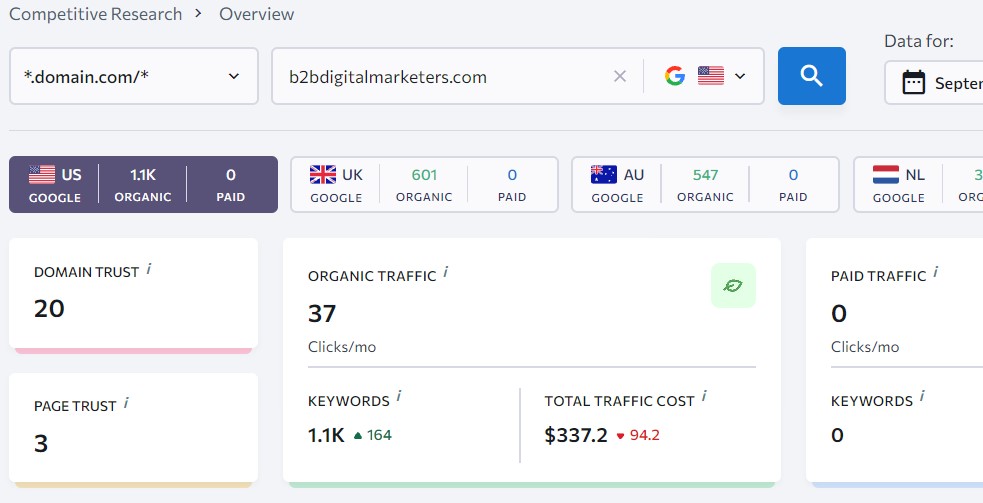The height and width of the screenshot is (503, 983).
Task: Click the UK flag icon
Action: coord(323,174)
